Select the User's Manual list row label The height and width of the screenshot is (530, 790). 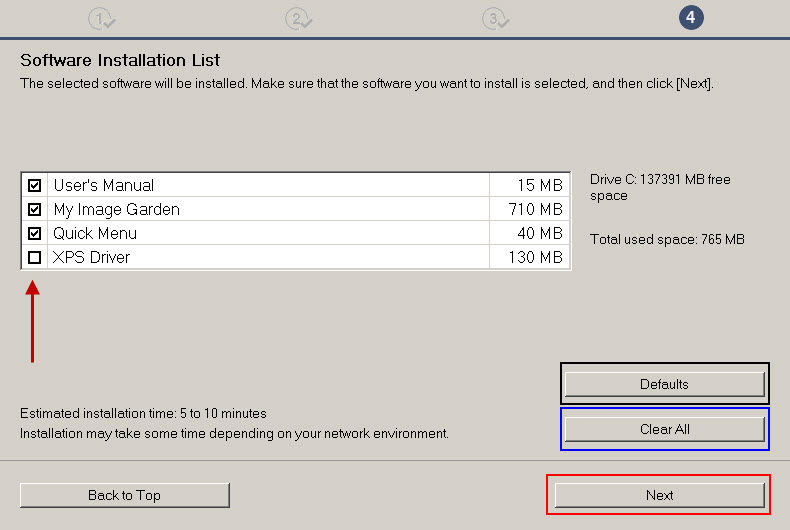point(104,186)
